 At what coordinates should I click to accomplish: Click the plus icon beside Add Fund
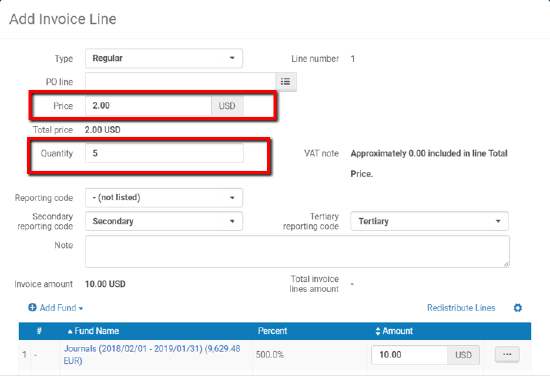(32, 308)
